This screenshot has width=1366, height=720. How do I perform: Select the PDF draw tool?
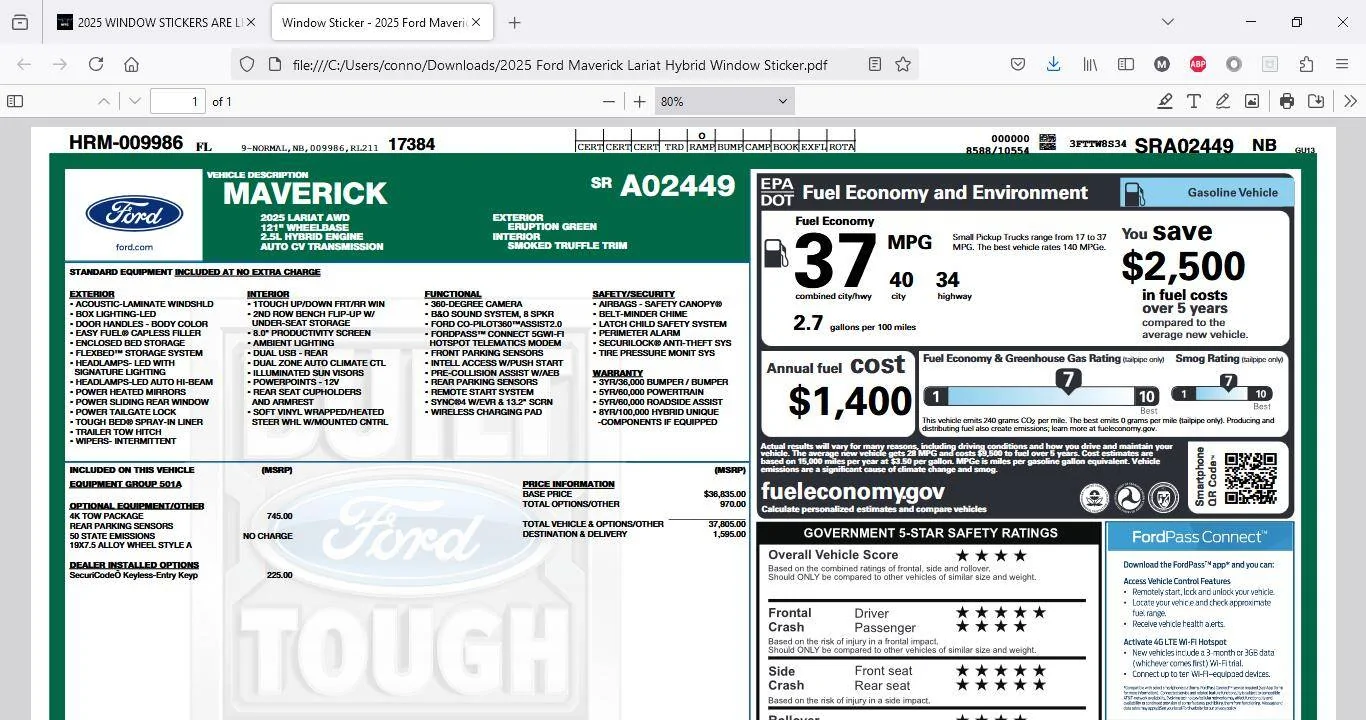(1222, 101)
